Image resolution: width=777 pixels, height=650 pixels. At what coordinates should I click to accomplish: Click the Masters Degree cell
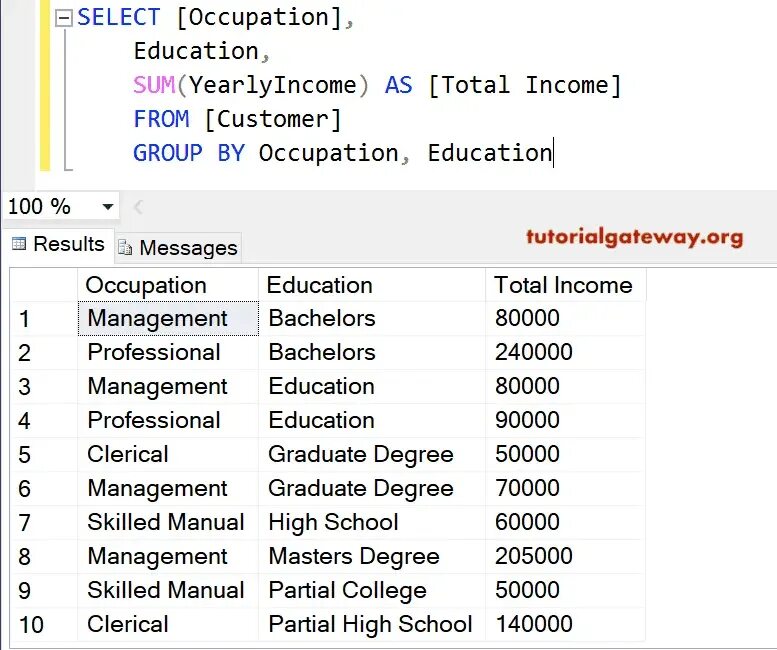(372, 556)
